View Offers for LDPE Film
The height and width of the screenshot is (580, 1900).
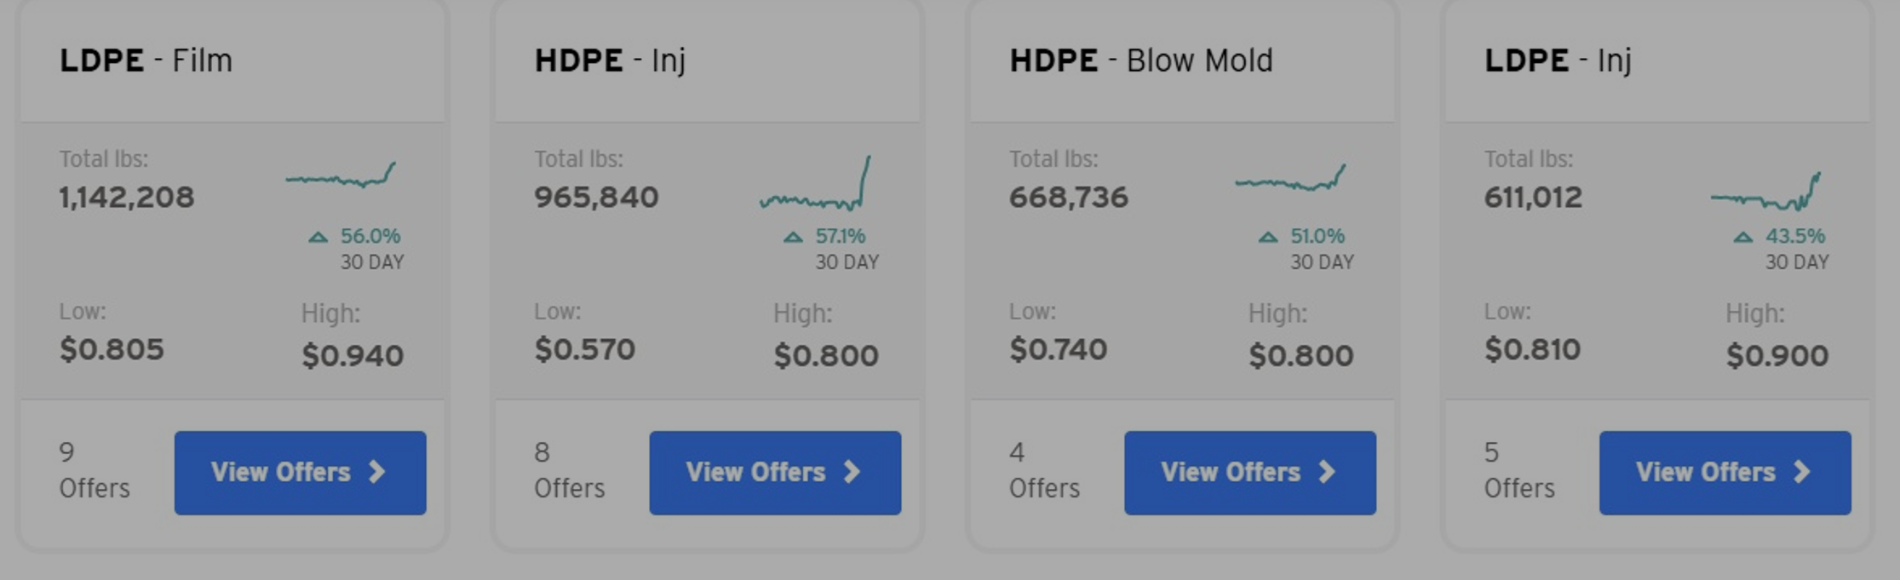tap(300, 473)
